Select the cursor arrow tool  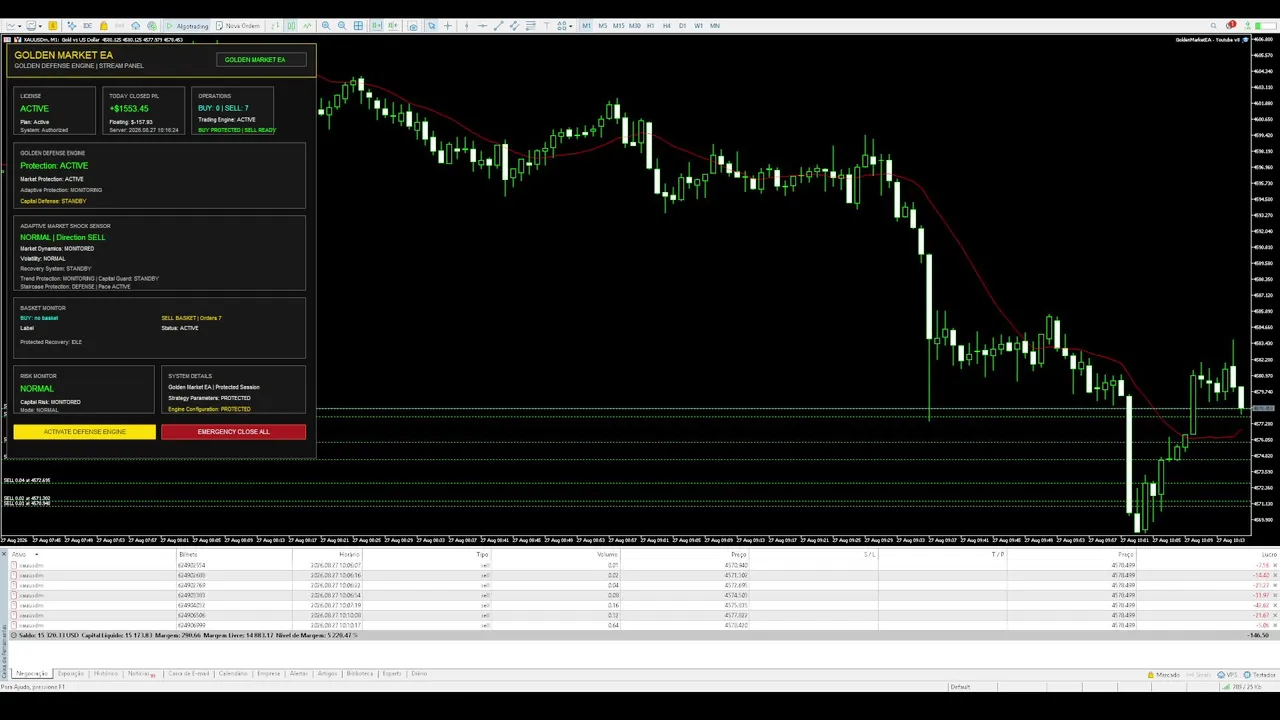tap(431, 26)
